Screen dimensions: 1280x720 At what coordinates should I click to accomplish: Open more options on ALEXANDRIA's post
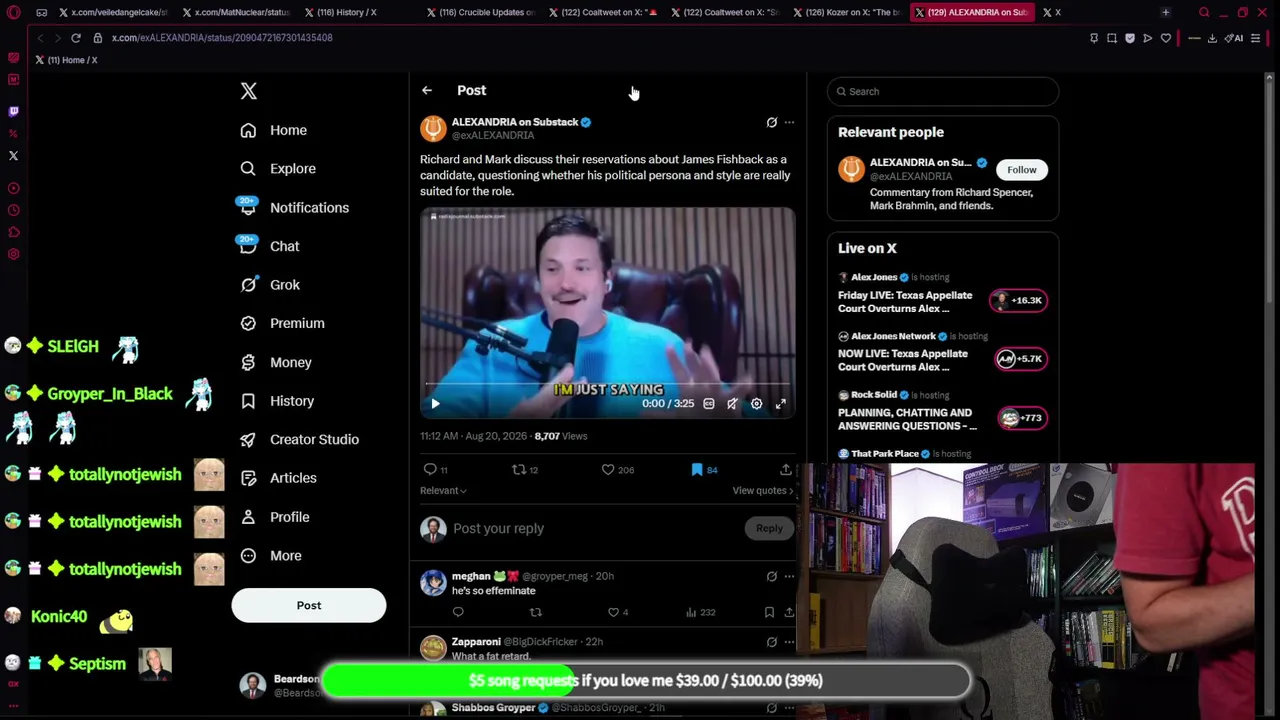pos(789,122)
